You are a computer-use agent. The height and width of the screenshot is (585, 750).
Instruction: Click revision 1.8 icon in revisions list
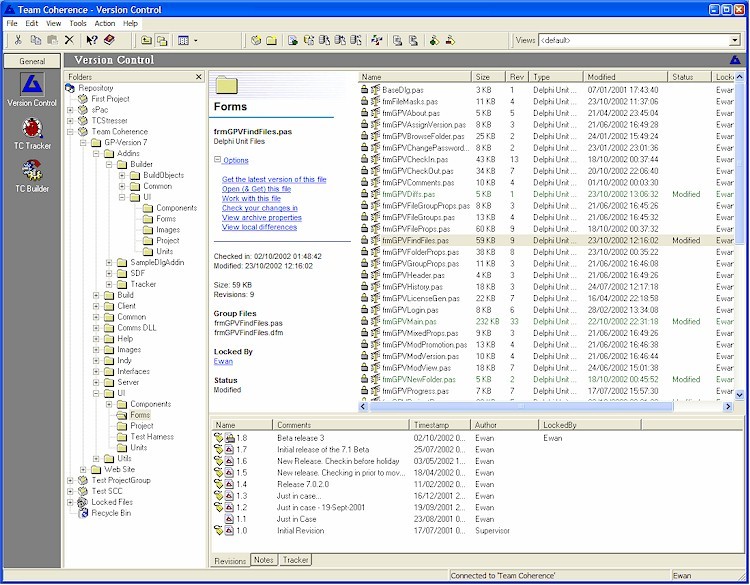point(230,438)
